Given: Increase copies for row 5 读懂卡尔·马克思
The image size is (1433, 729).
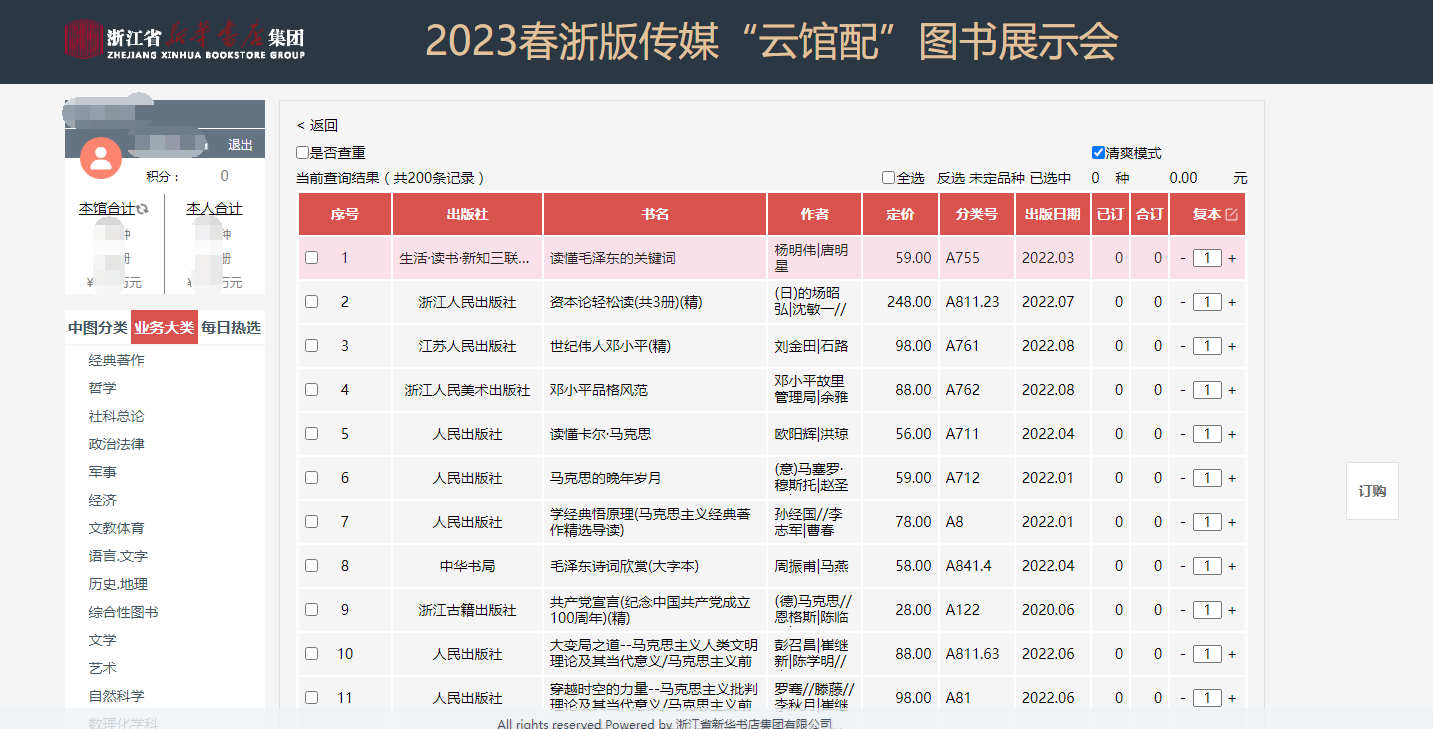Looking at the screenshot, I should coord(1232,434).
